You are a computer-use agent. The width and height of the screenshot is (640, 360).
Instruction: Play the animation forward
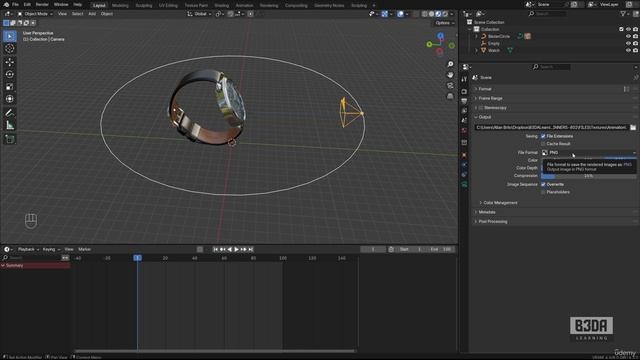click(236, 249)
